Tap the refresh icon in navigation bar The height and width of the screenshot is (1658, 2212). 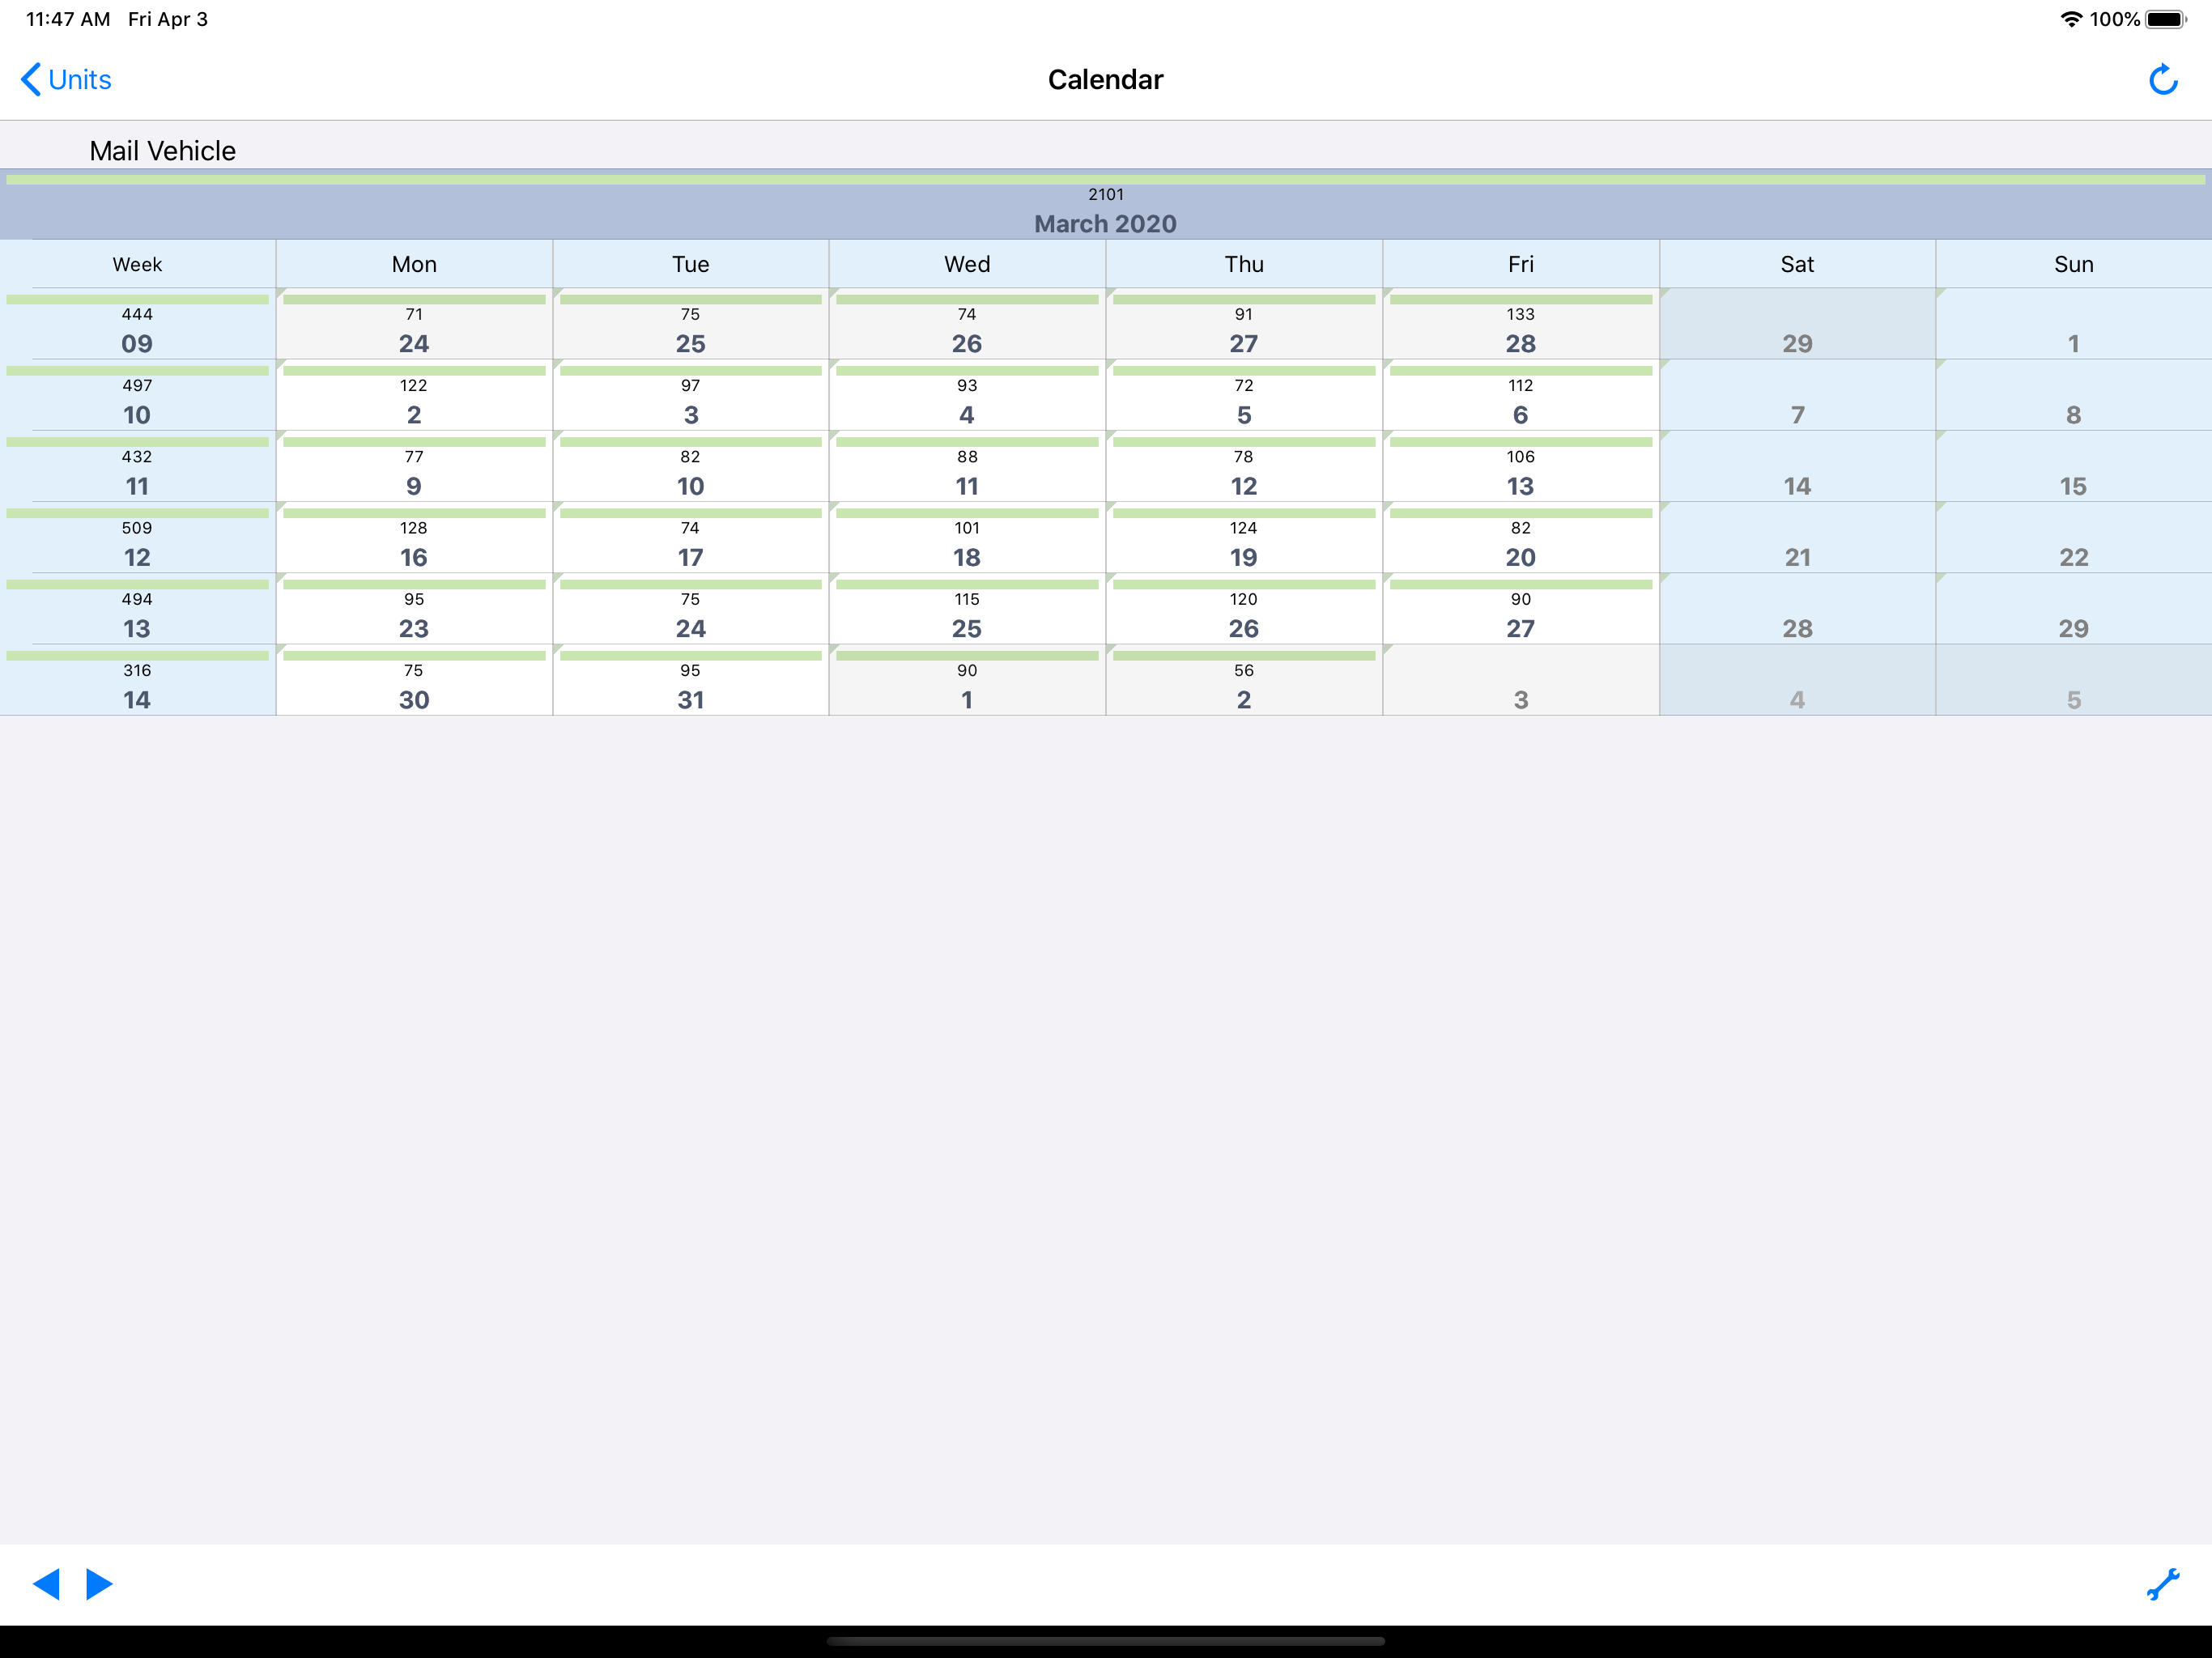(2163, 80)
